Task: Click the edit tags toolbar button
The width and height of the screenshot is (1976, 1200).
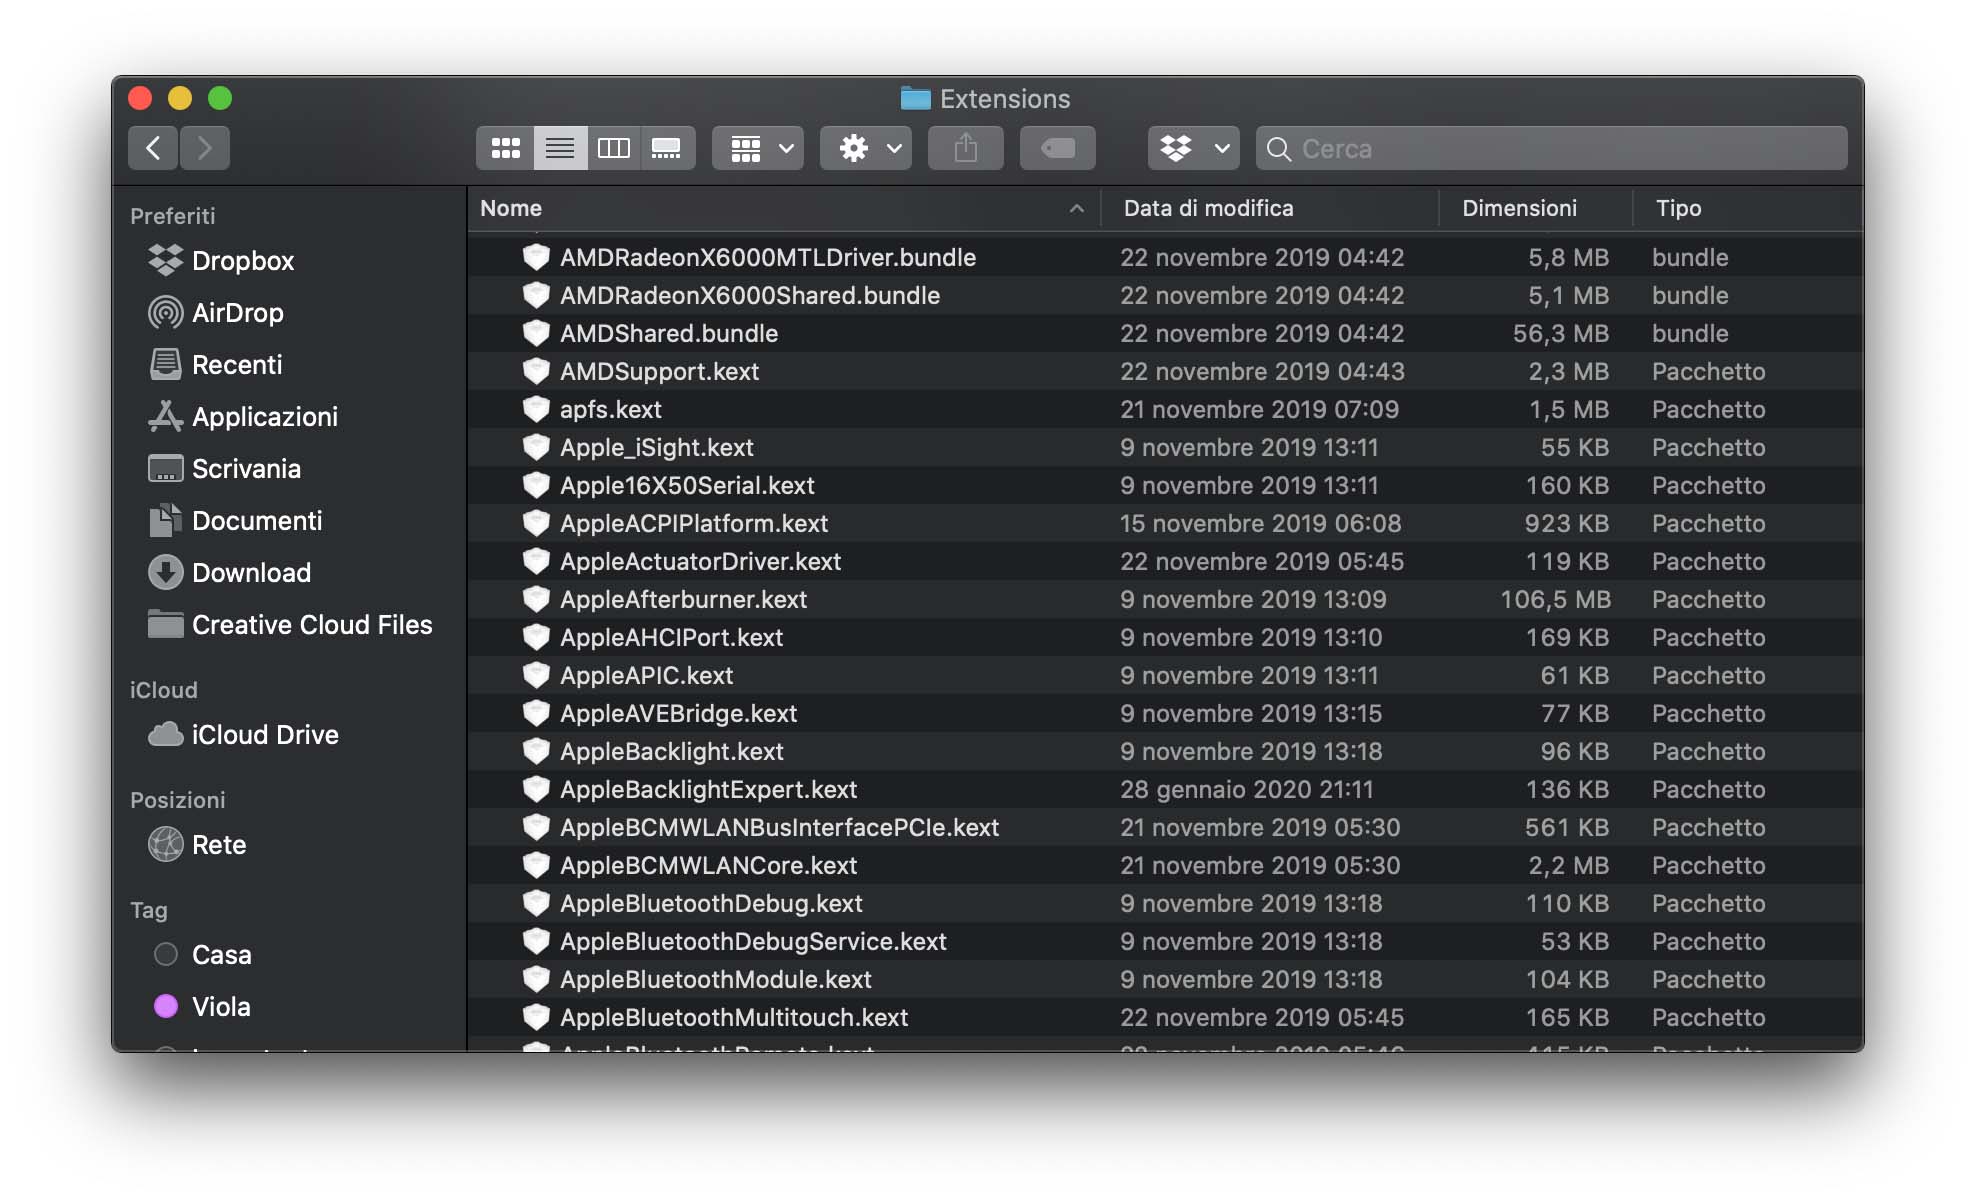Action: [1057, 149]
